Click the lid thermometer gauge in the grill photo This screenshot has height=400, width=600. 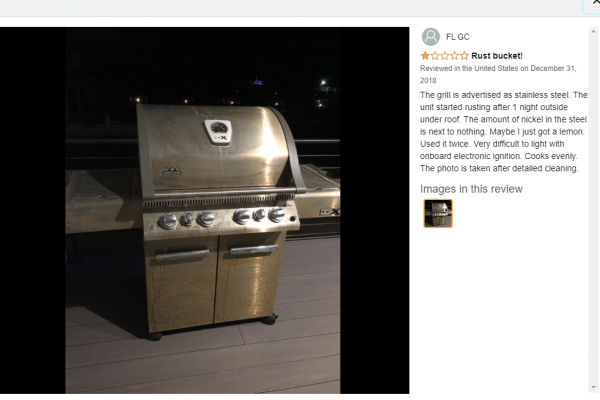[218, 128]
